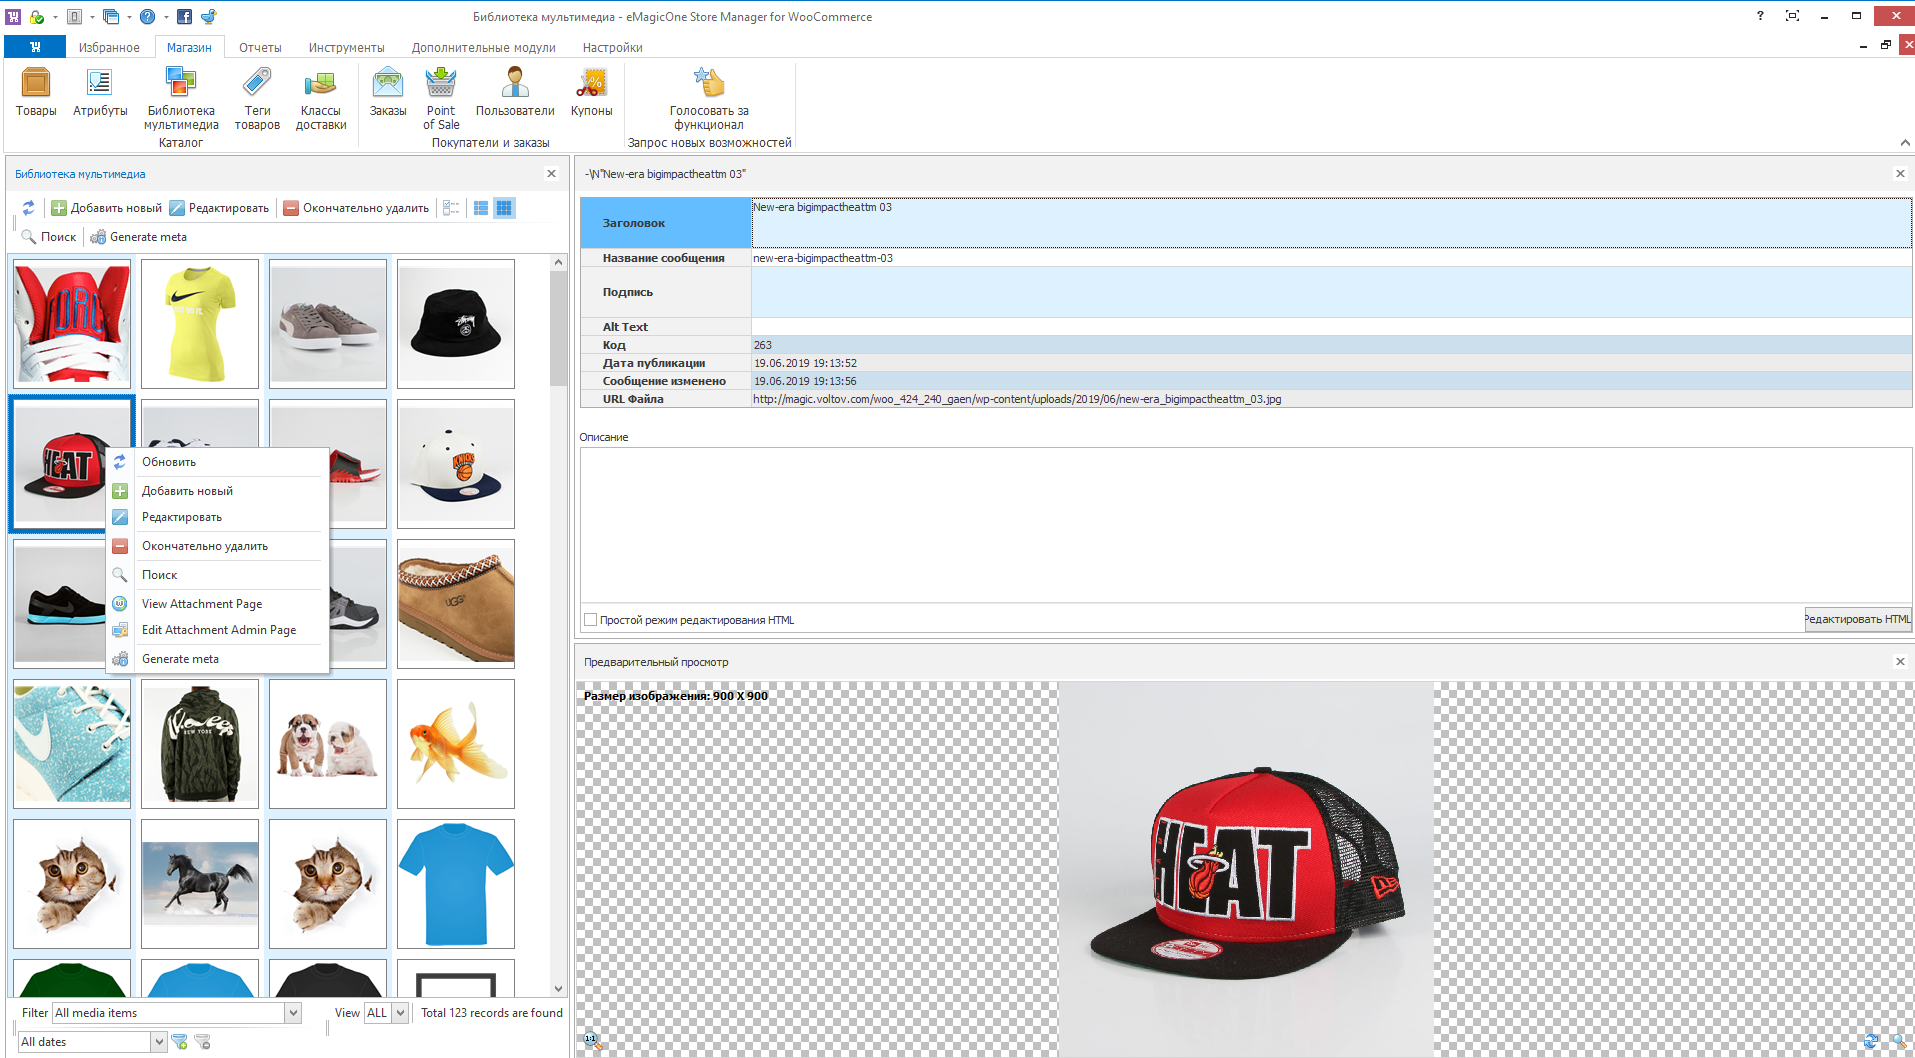Click the 1:1 zoom preview icon
The height and width of the screenshot is (1058, 1915).
(591, 1040)
